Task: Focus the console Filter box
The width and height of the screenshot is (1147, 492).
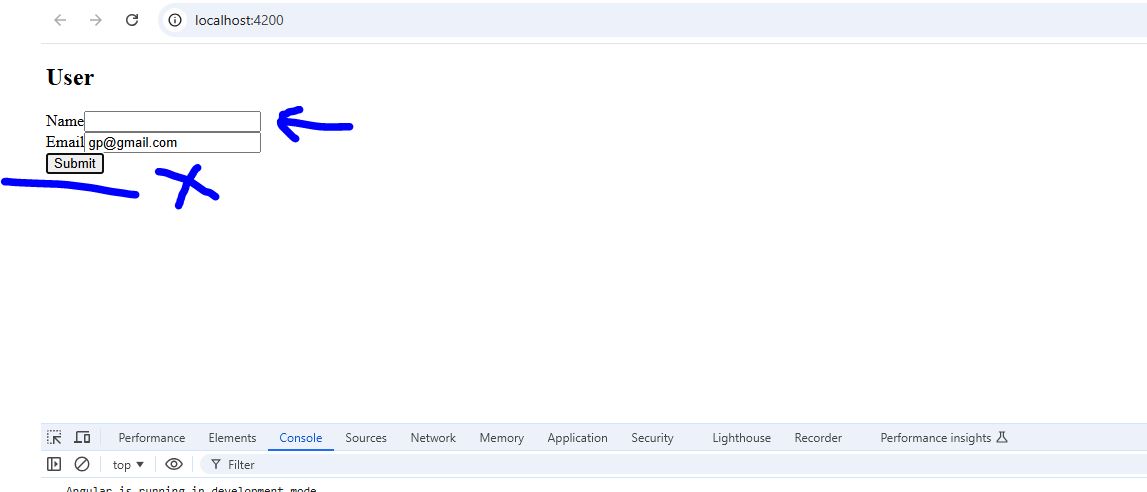Action: tap(673, 465)
